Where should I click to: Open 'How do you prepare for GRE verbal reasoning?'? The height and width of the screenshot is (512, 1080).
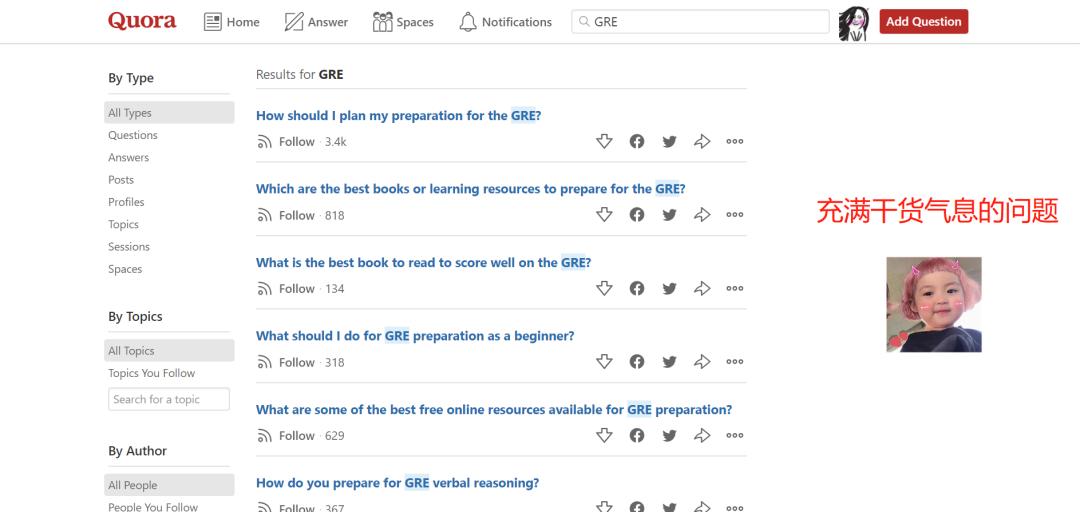[397, 483]
